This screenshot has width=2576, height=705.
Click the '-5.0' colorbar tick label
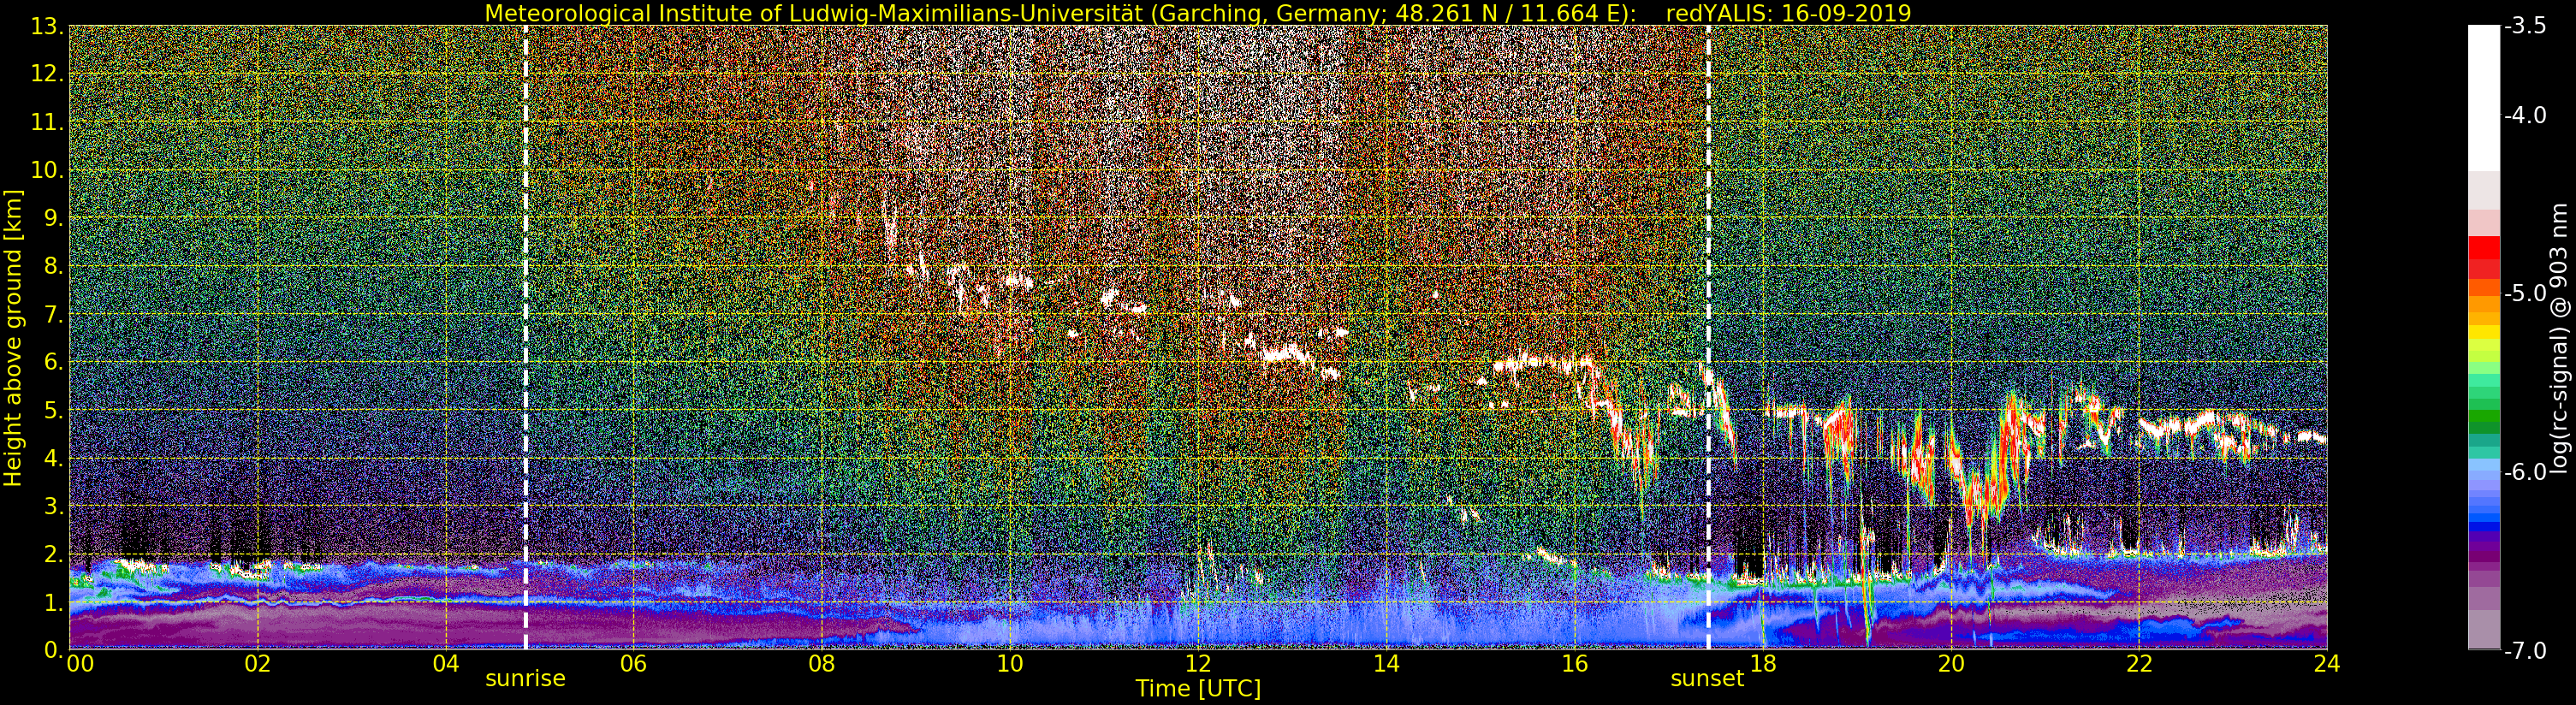pos(2525,293)
